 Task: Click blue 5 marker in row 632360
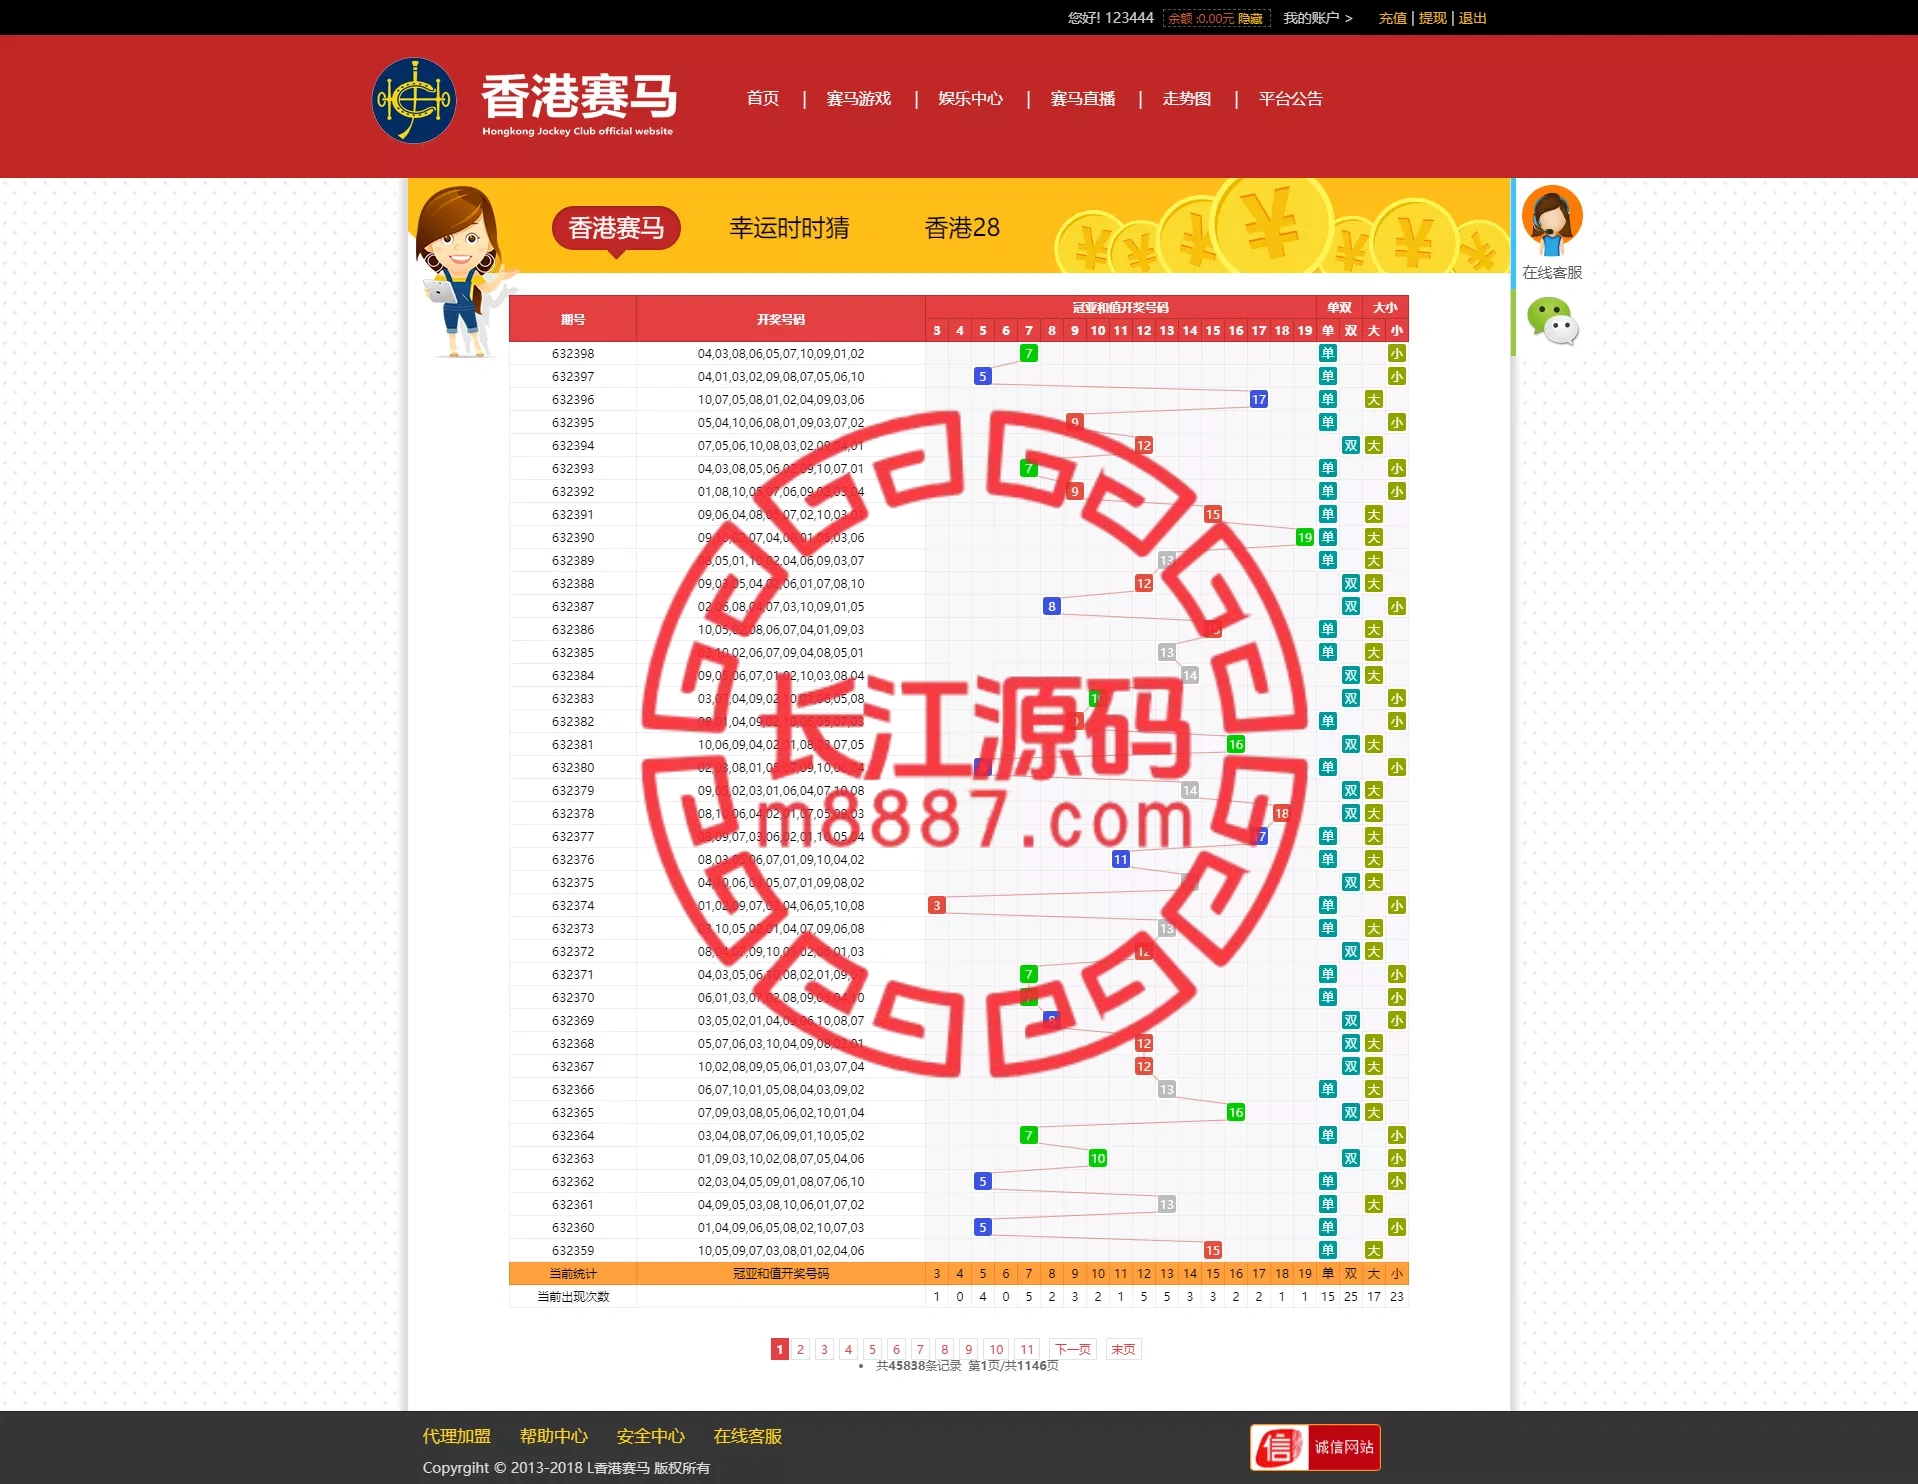click(982, 1227)
